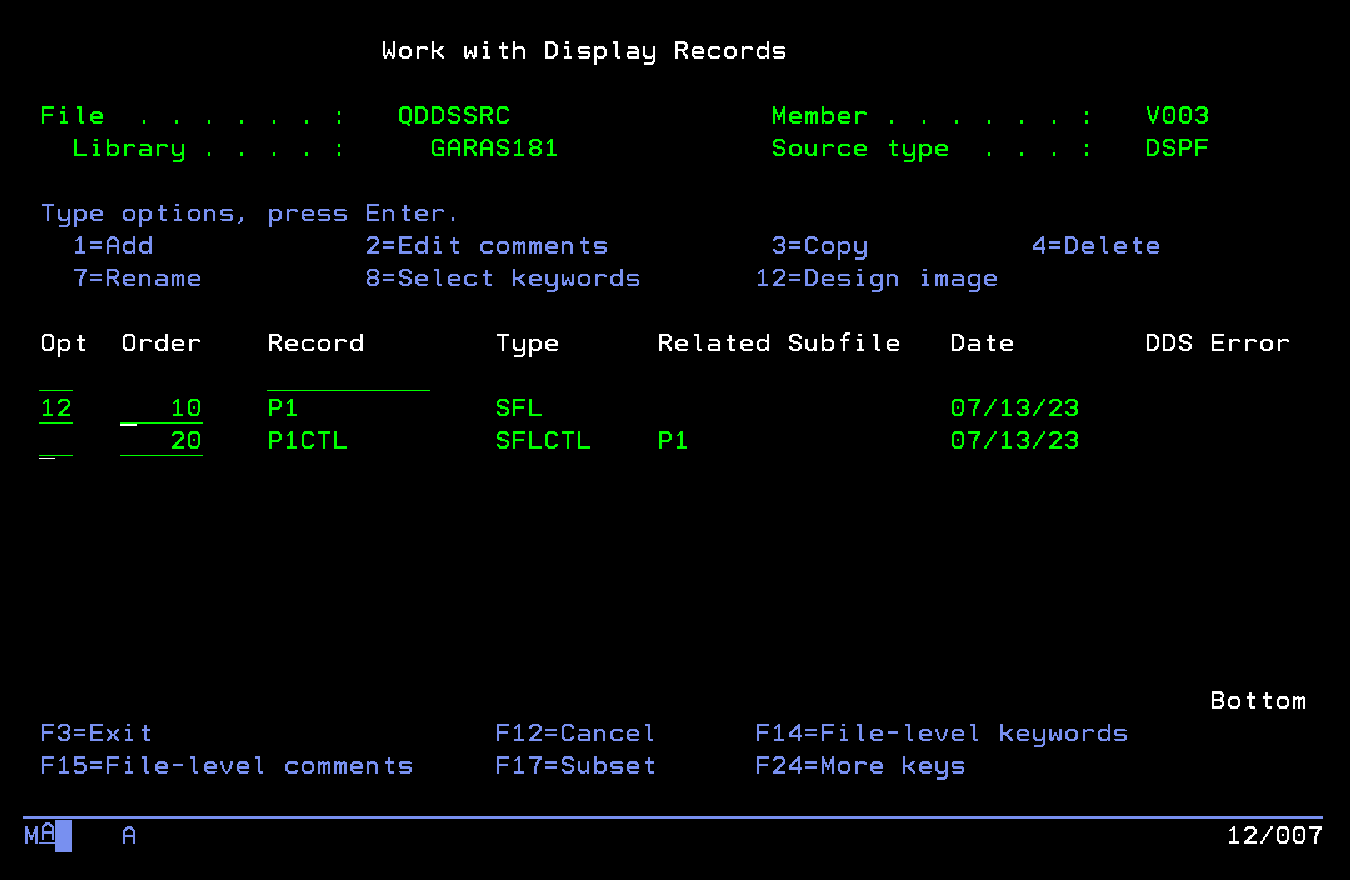The image size is (1350, 880).
Task: Click the Opt field for record P1
Action: pyautogui.click(x=56, y=407)
